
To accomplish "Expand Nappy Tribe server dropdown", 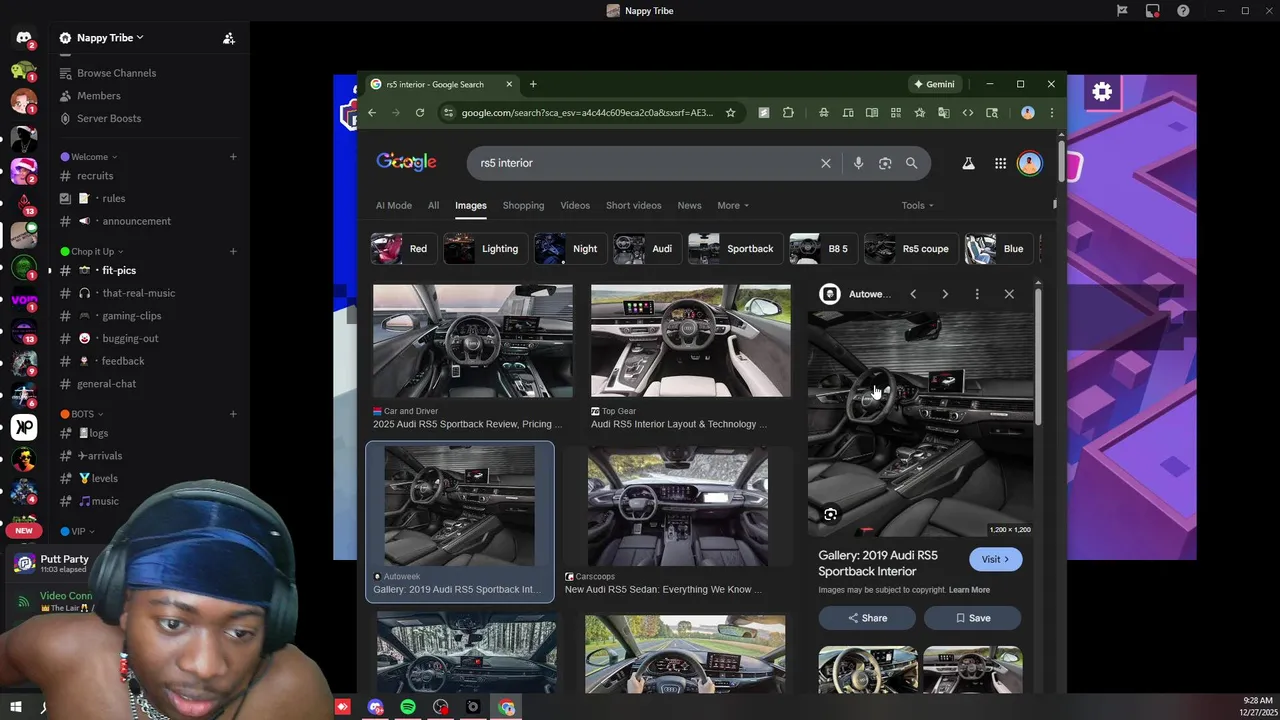I will [110, 38].
